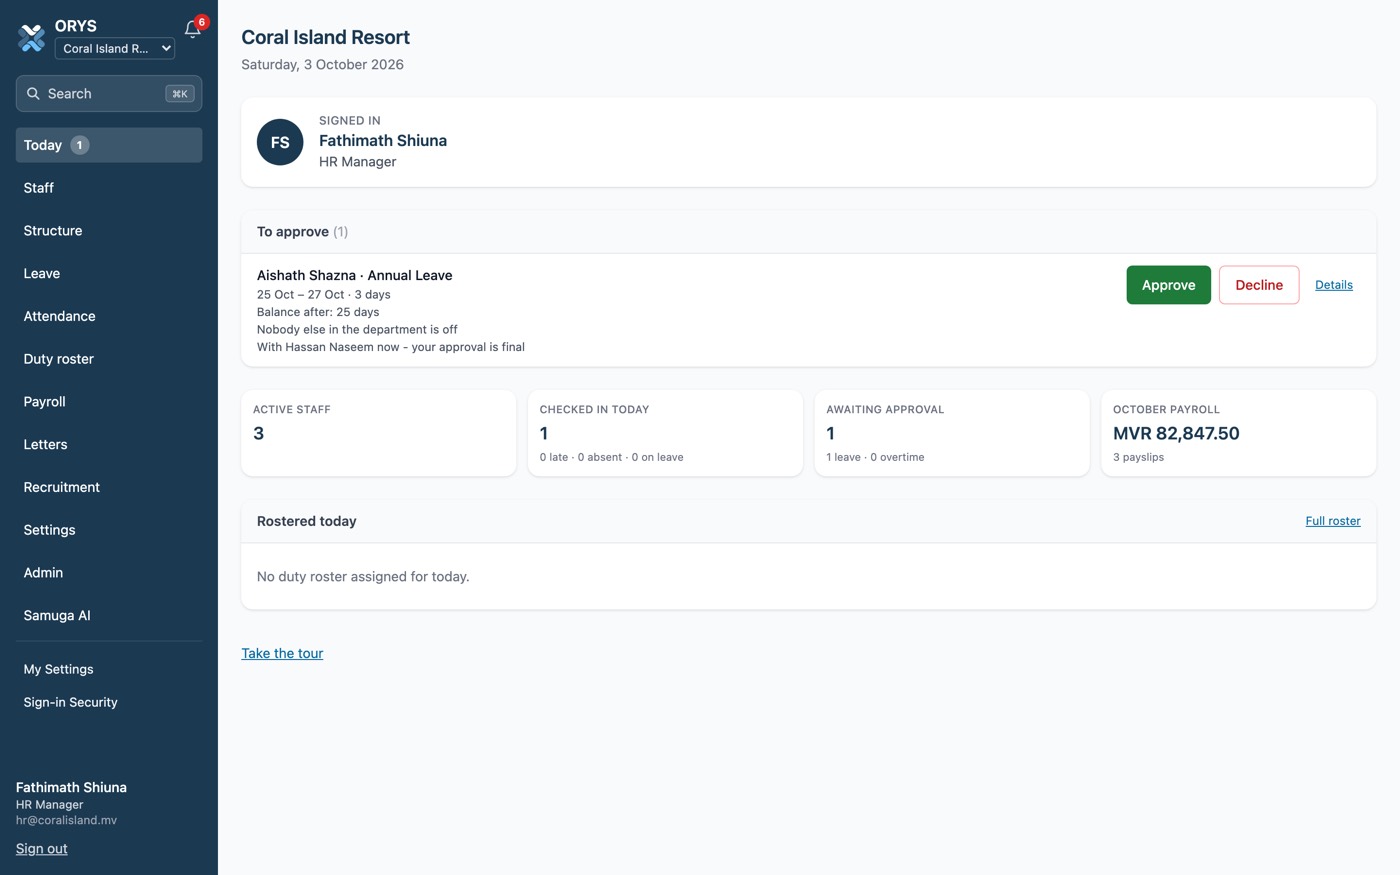Click the ORYS logo icon
The image size is (1400, 875).
point(32,38)
